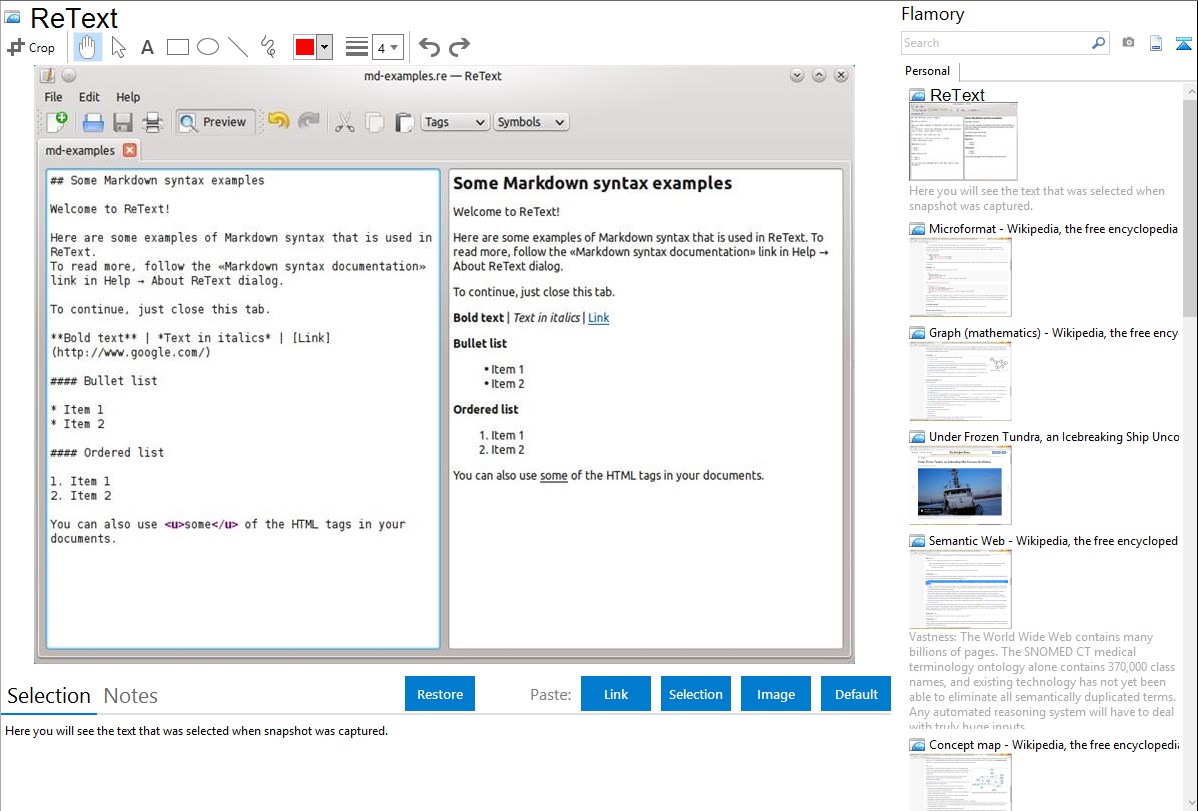
Task: Pick the ellipse drawing tool
Action: [208, 47]
